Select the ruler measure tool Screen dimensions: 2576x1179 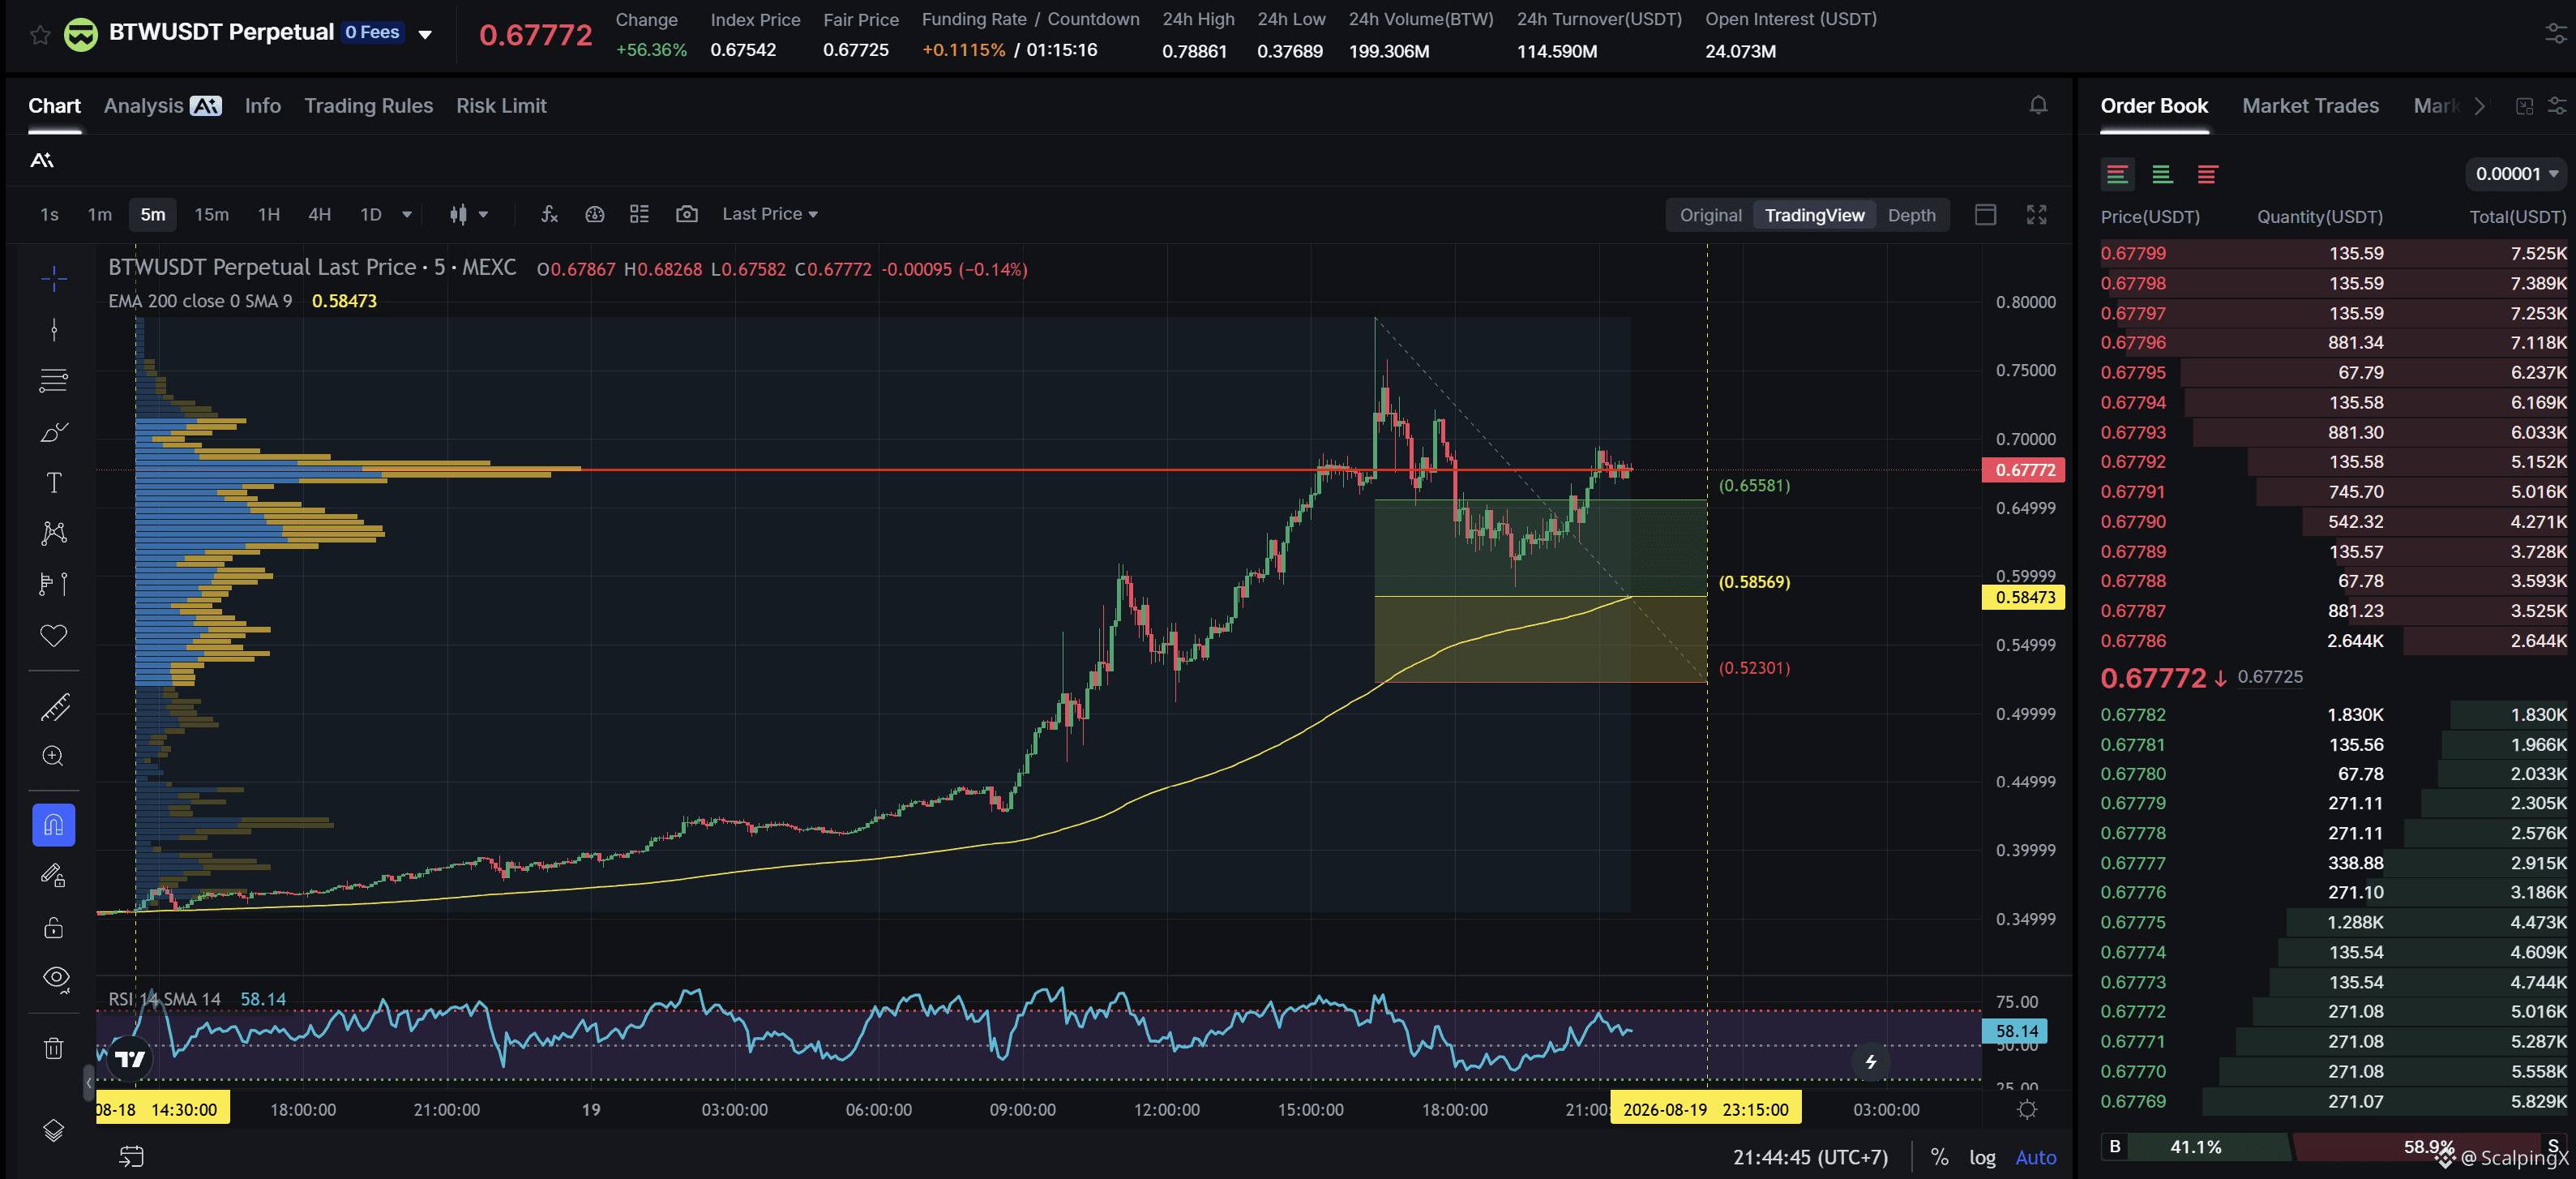pyautogui.click(x=54, y=707)
